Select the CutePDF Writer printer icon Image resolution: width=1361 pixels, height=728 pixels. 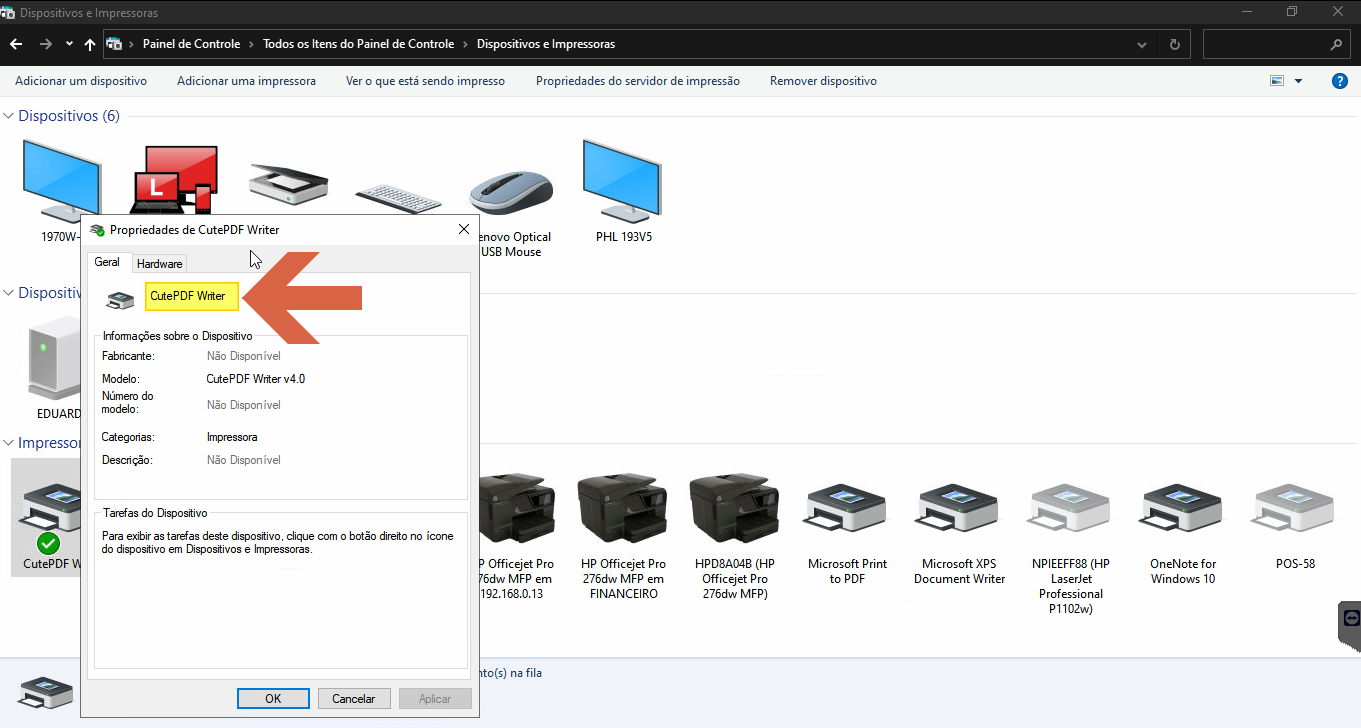(x=48, y=517)
